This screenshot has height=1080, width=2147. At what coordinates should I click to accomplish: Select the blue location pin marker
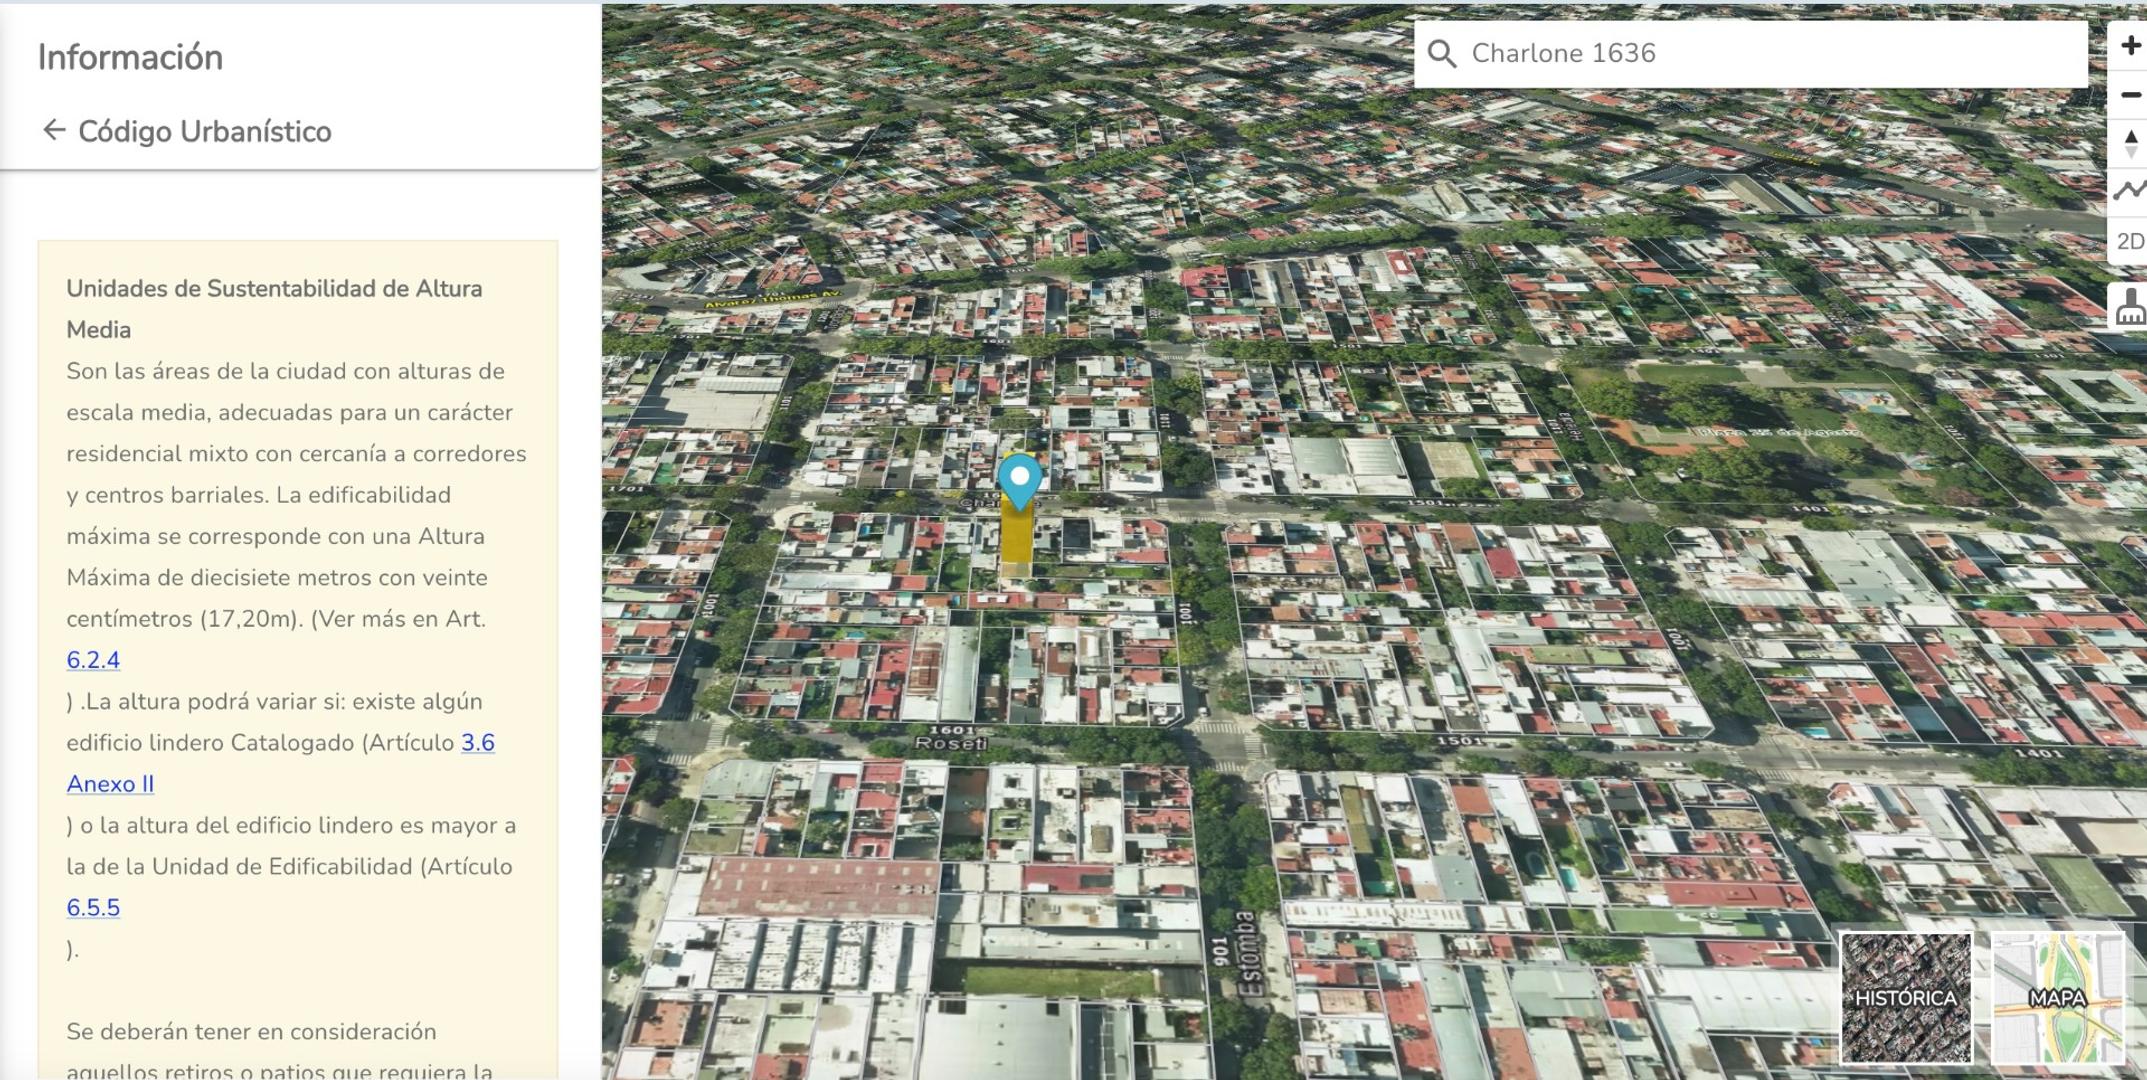(x=1019, y=481)
